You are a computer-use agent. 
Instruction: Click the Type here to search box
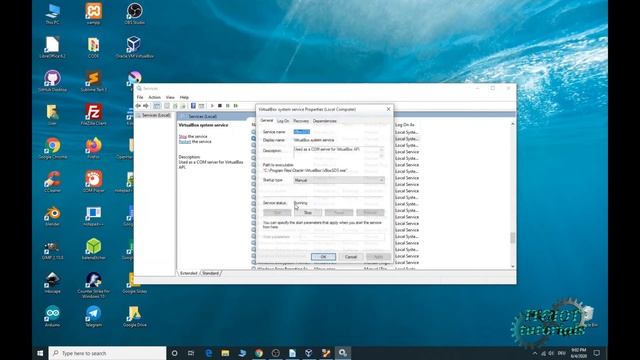coord(107,353)
